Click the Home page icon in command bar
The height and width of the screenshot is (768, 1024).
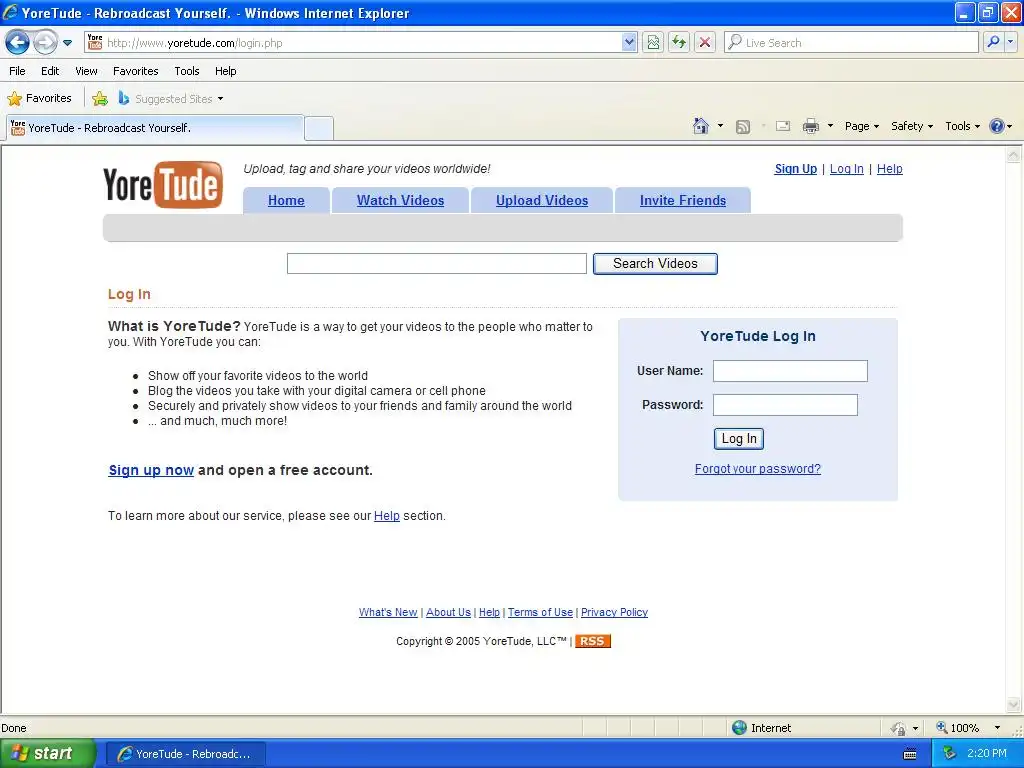coord(701,126)
